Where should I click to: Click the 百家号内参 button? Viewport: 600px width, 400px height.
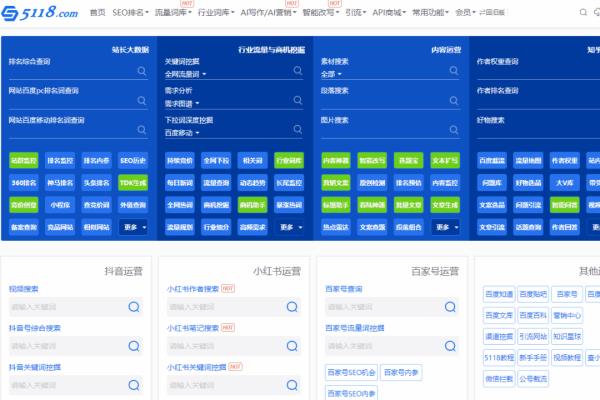(x=401, y=372)
